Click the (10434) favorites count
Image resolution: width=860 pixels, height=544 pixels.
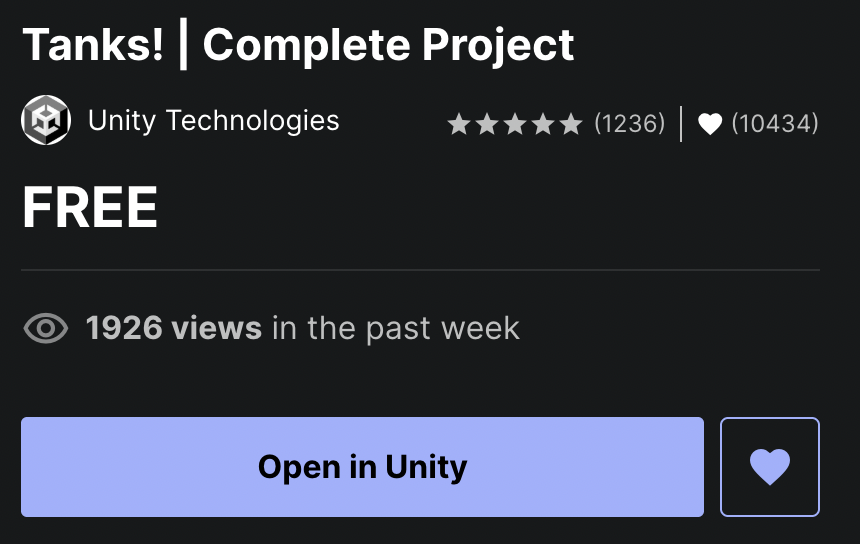coord(775,124)
